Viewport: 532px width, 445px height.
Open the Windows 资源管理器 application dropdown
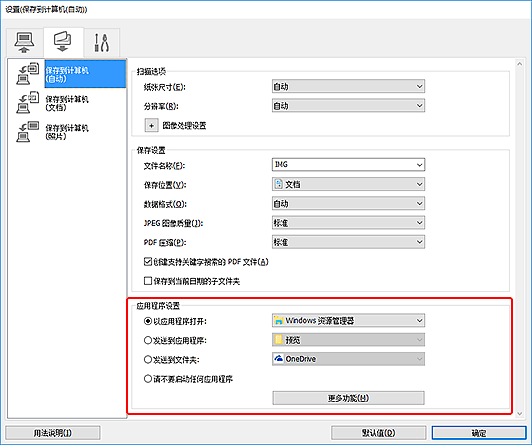click(x=348, y=321)
